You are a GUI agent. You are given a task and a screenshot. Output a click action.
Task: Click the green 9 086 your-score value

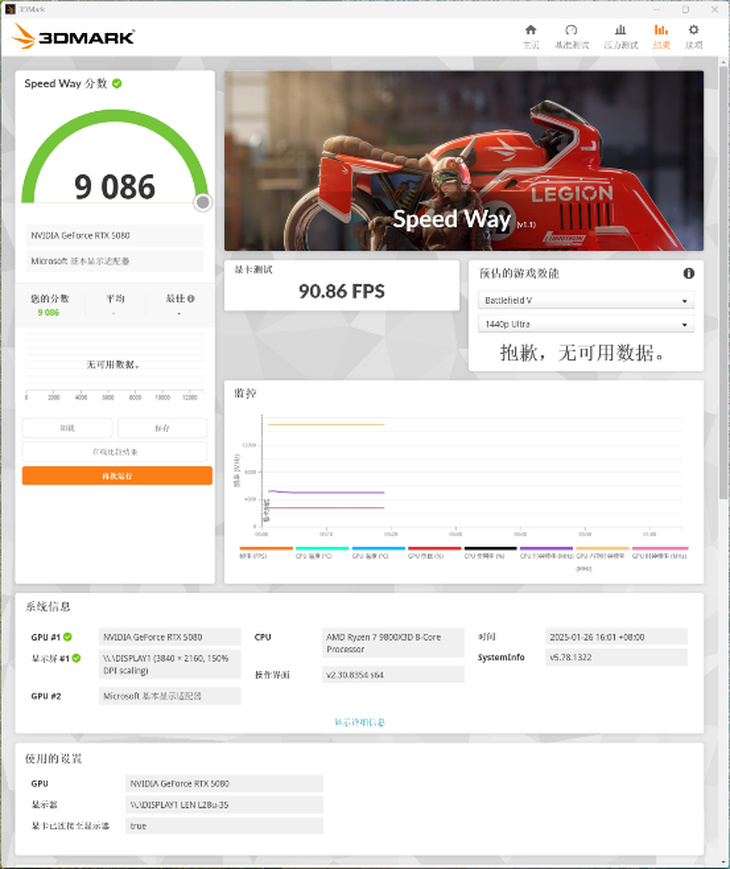(48, 313)
